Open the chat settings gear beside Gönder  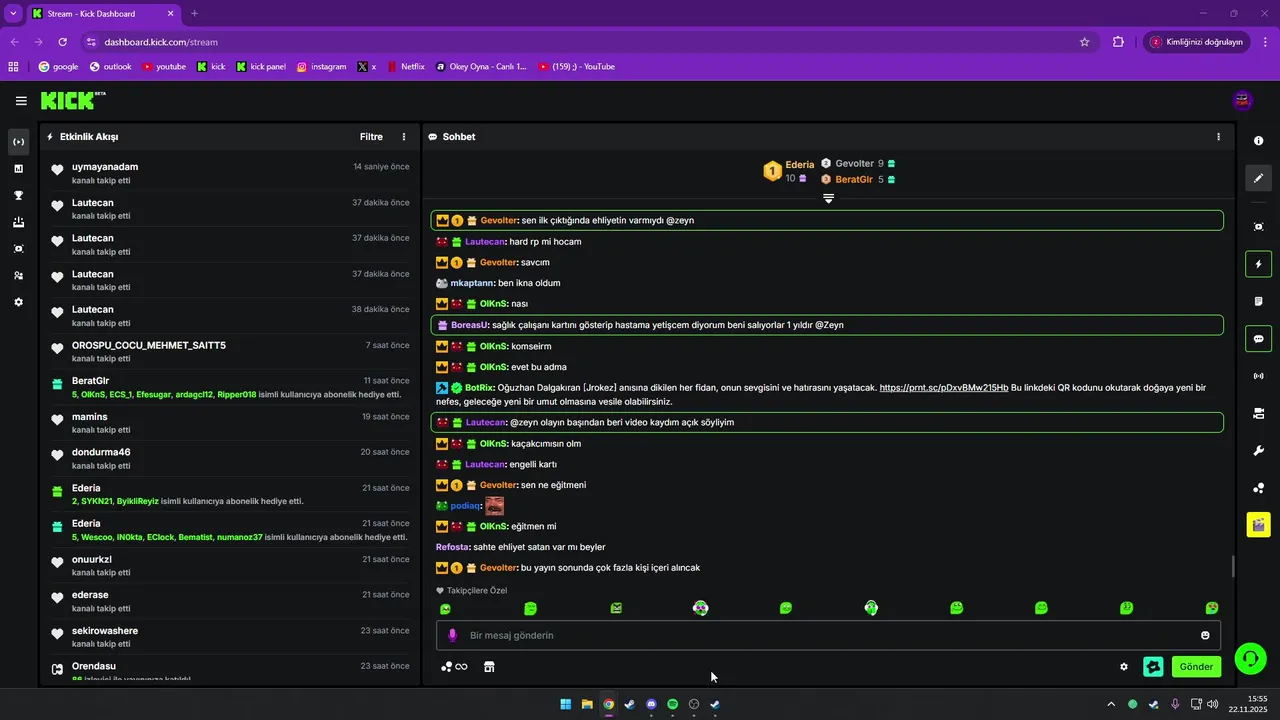(x=1124, y=667)
